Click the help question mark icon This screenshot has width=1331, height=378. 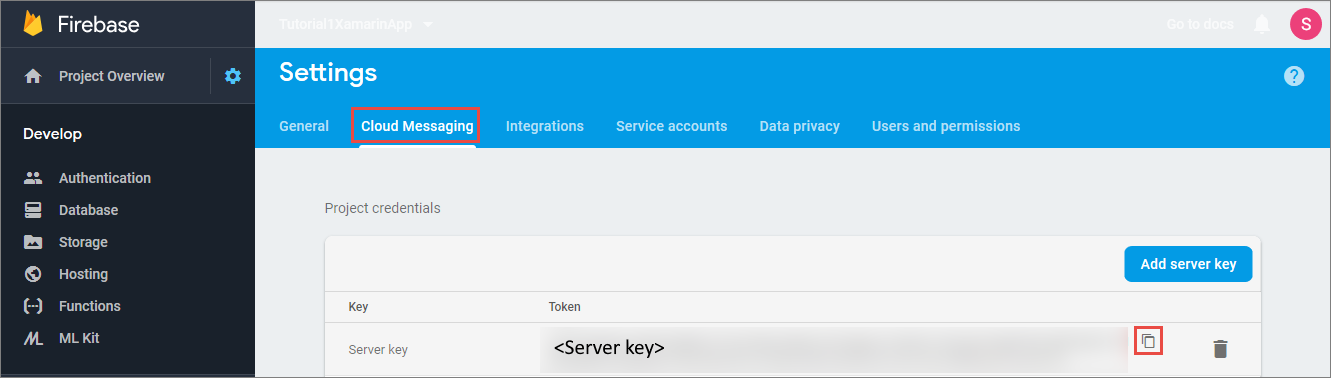[x=1294, y=76]
